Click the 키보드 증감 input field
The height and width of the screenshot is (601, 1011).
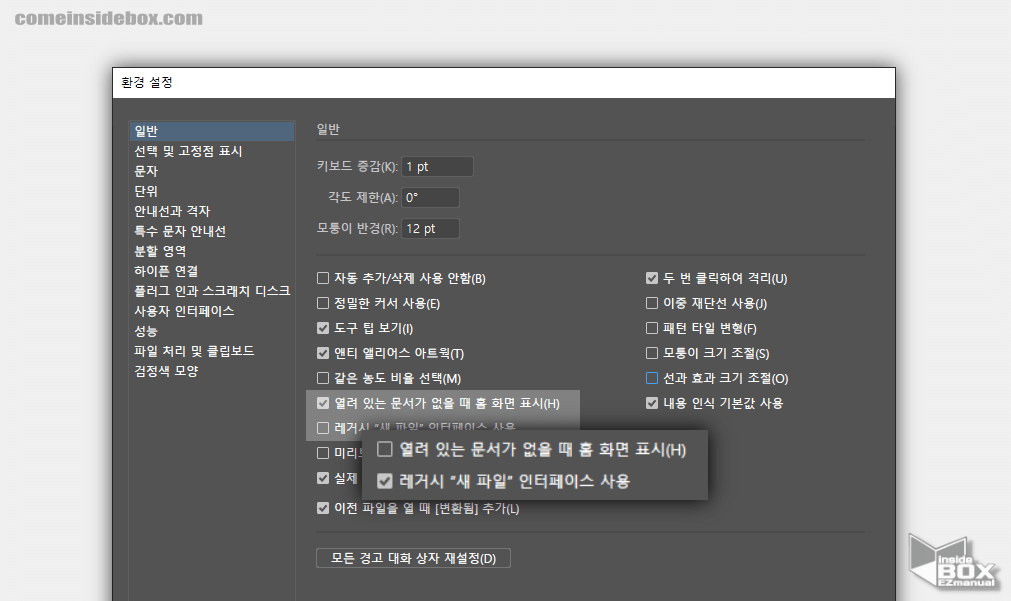click(436, 167)
